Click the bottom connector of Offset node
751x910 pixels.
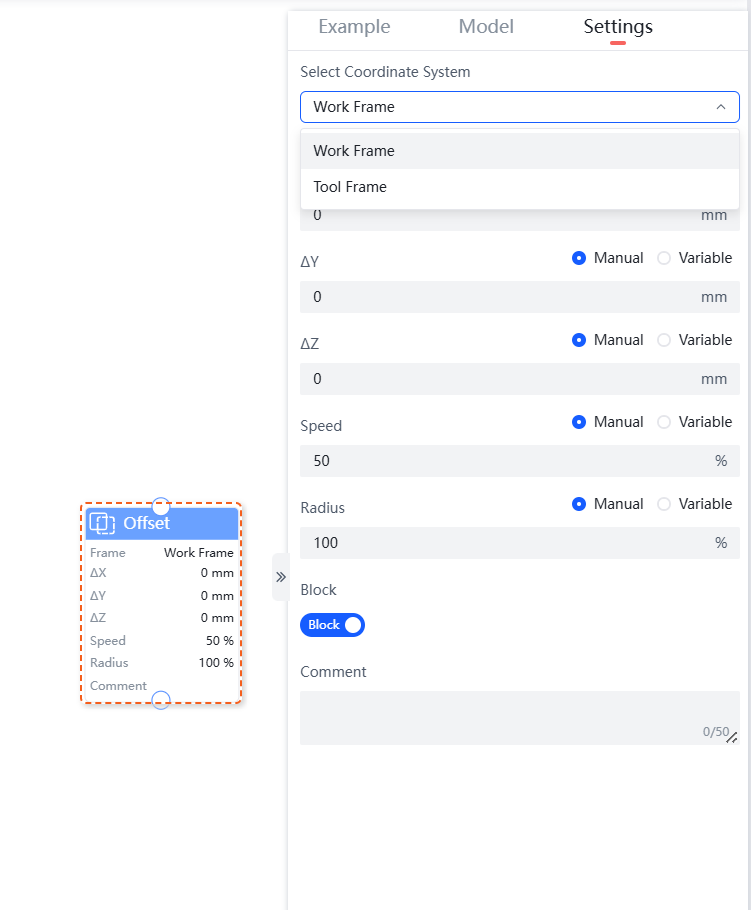pyautogui.click(x=160, y=700)
